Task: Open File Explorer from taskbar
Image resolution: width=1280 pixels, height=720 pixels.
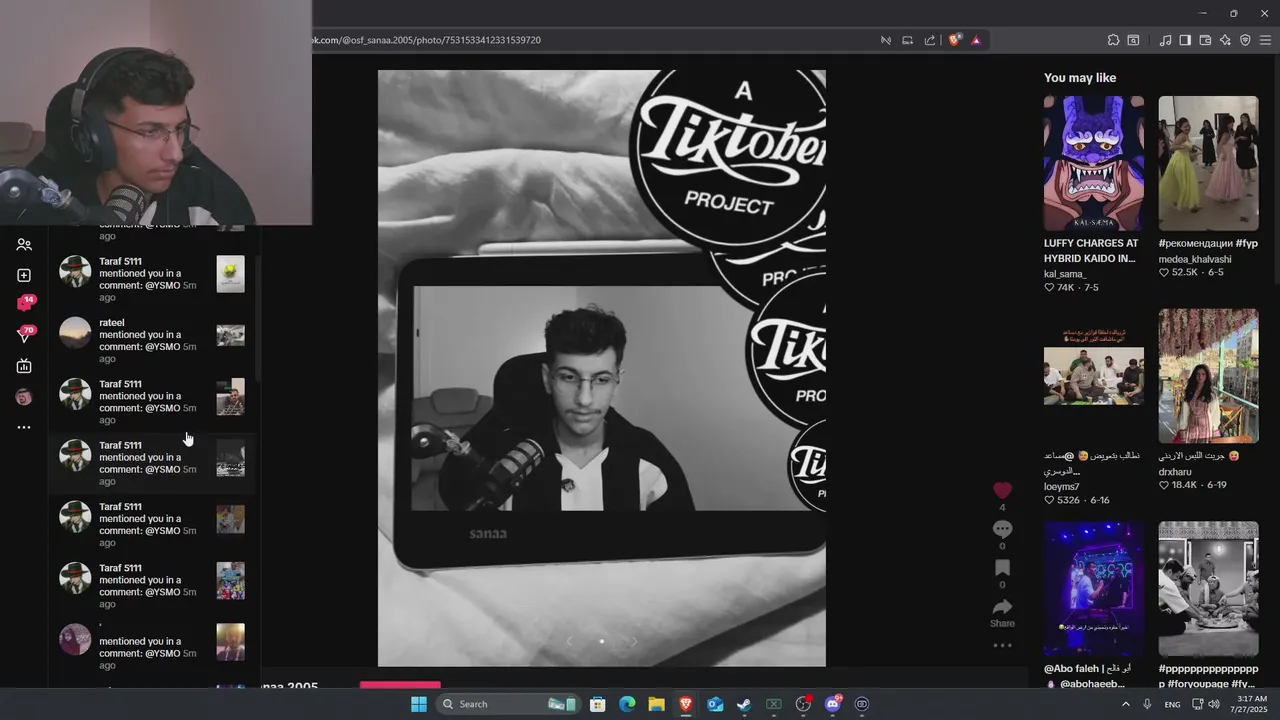Action: point(656,704)
